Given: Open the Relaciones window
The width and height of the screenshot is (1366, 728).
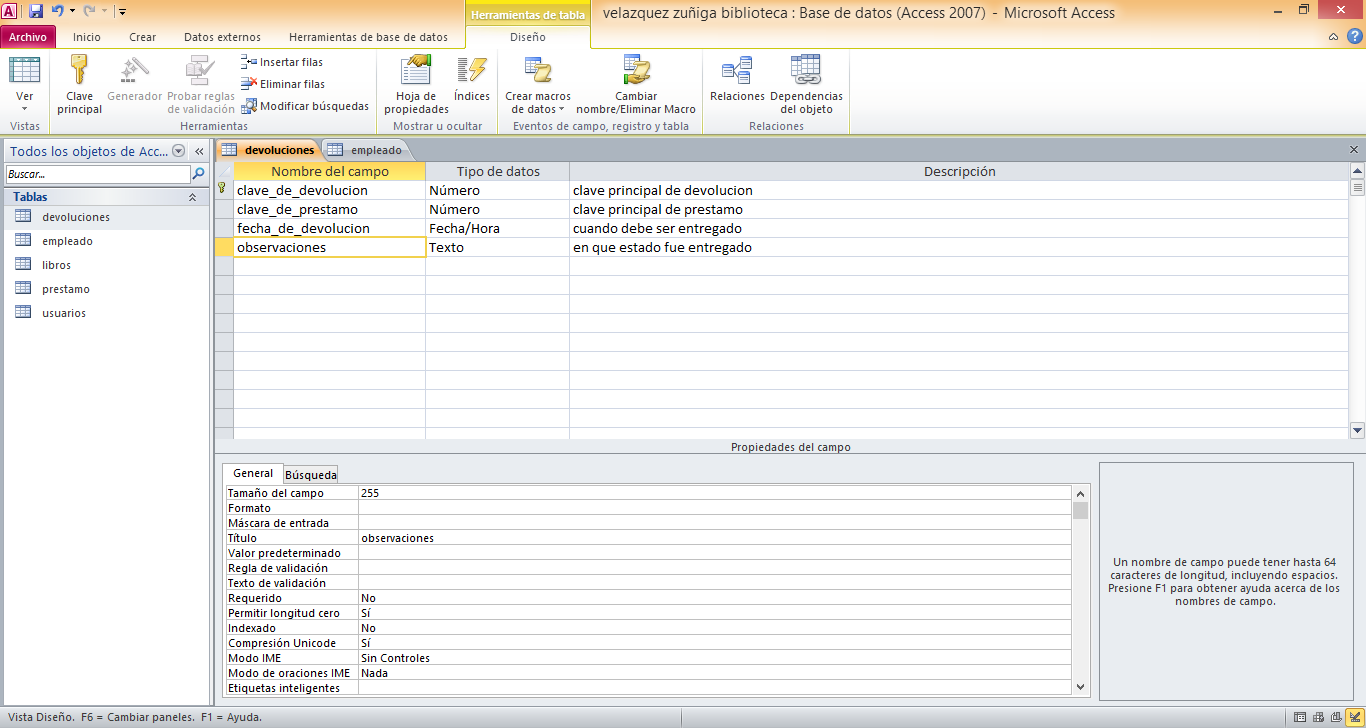Looking at the screenshot, I should 737,80.
